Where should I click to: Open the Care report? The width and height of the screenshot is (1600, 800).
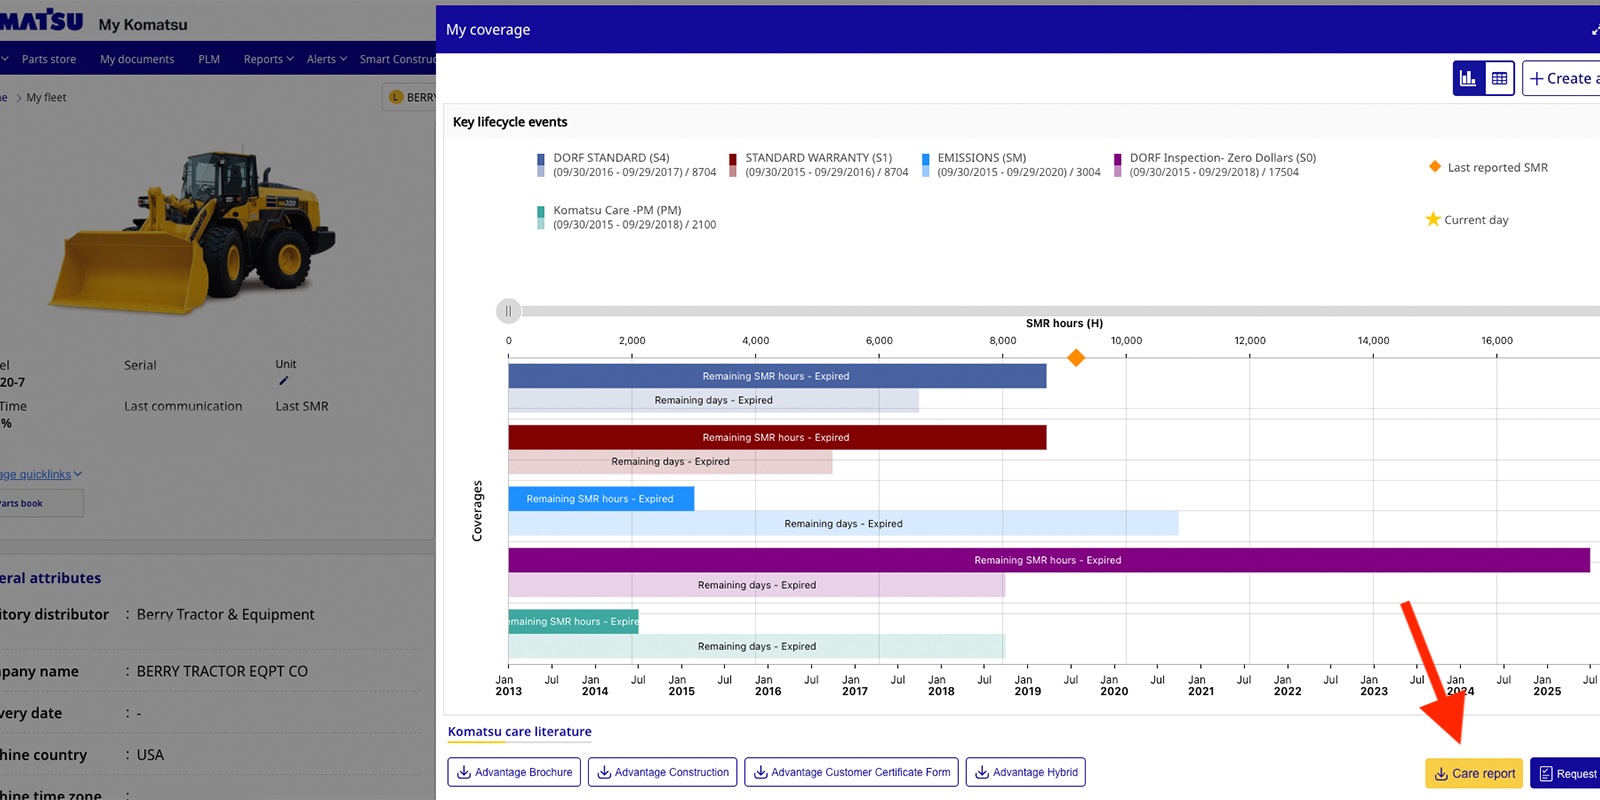tap(1474, 773)
